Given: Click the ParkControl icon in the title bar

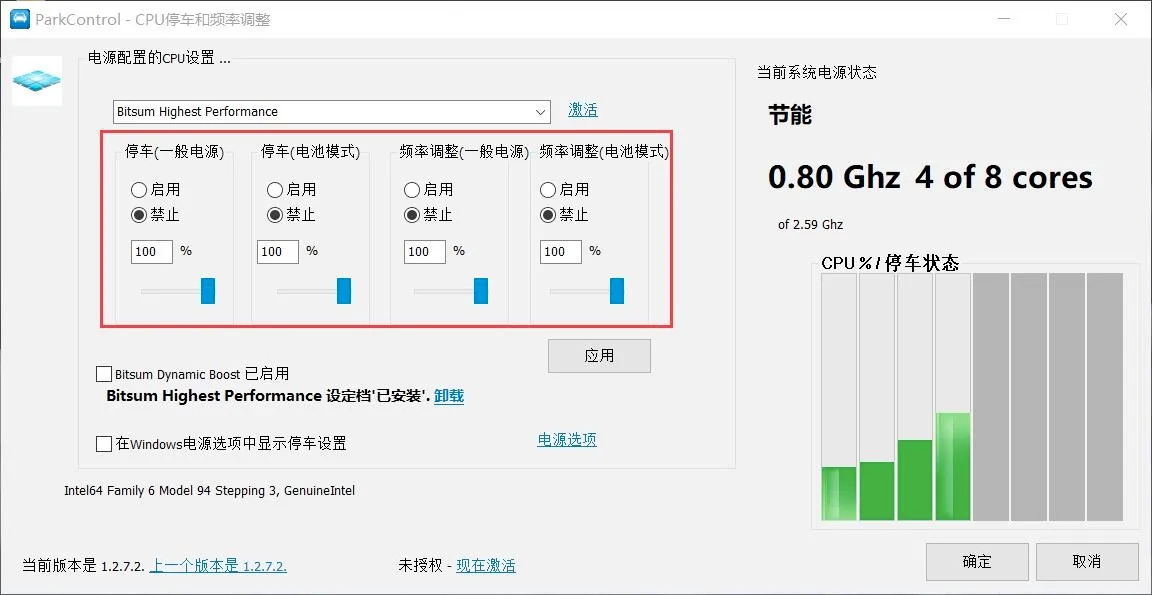Looking at the screenshot, I should (18, 19).
